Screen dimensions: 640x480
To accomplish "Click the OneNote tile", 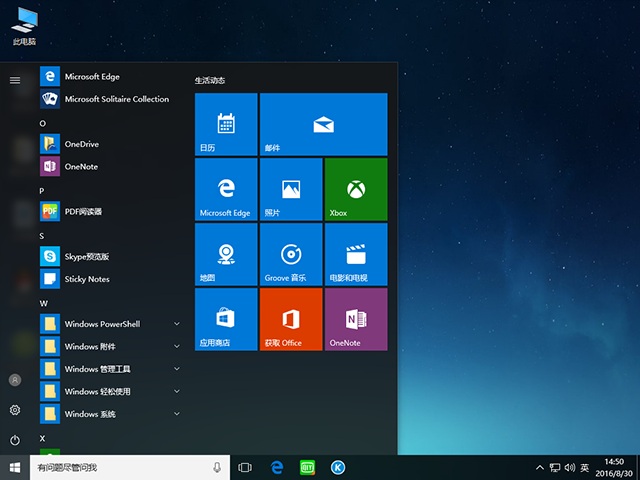I will (355, 320).
